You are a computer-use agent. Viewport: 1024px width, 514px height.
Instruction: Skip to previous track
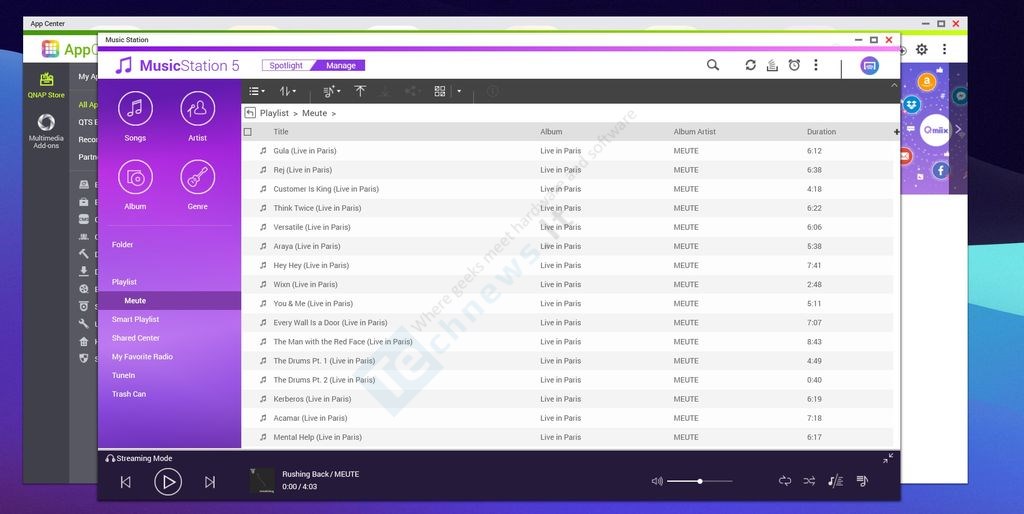tap(125, 482)
